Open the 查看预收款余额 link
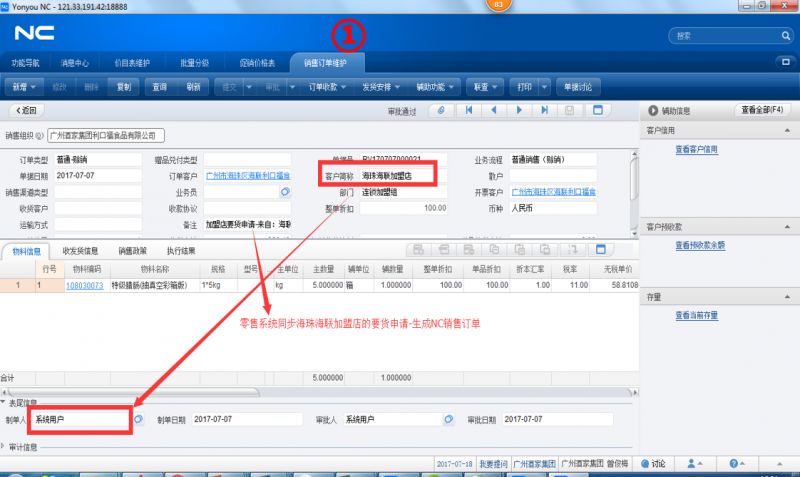The height and width of the screenshot is (477, 800). coord(700,245)
